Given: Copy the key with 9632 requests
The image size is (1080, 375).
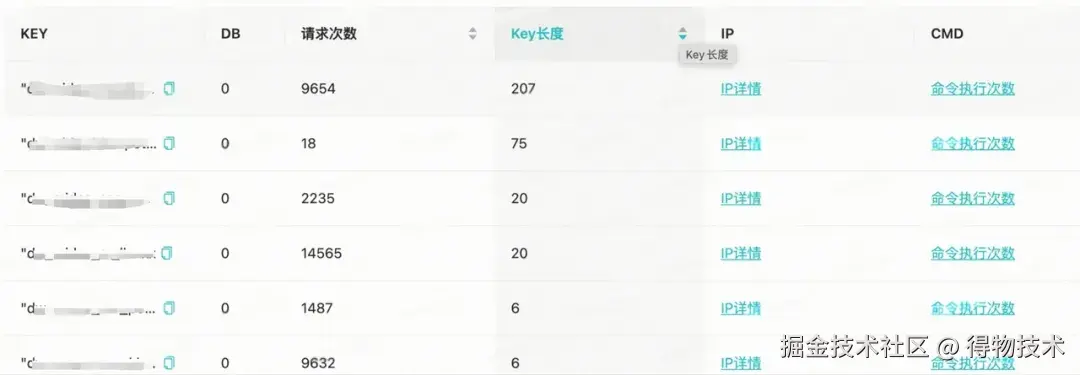Looking at the screenshot, I should click(x=169, y=363).
